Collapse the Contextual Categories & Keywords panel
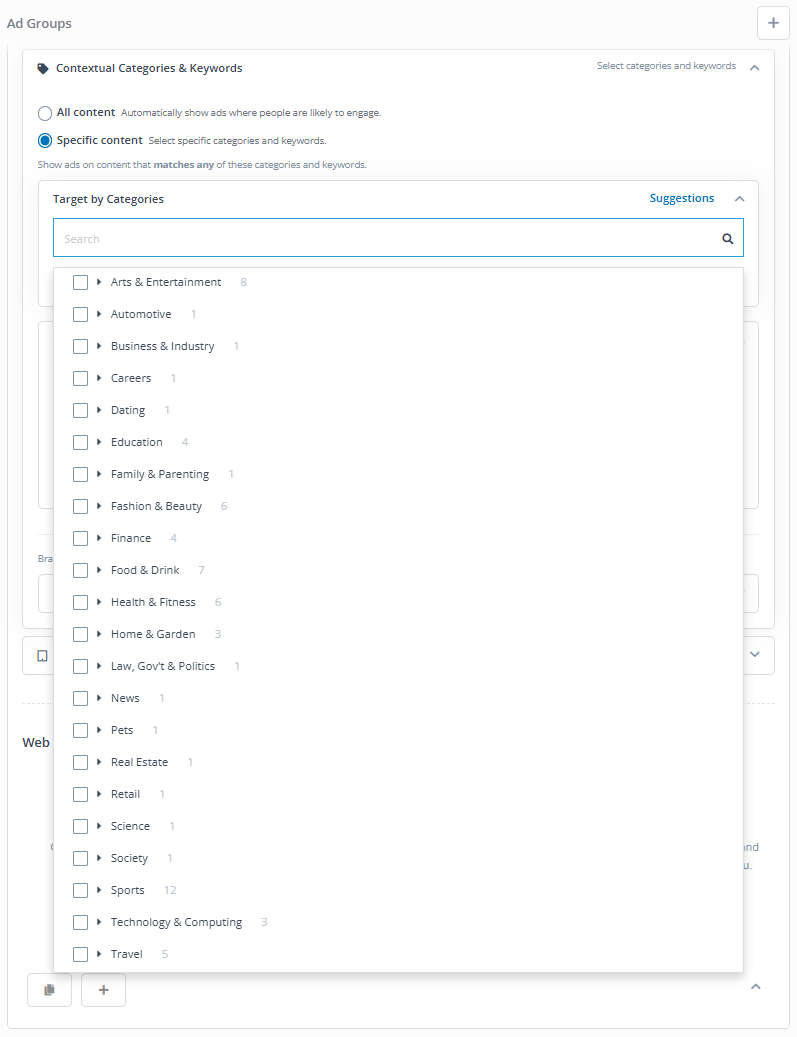 pos(755,68)
